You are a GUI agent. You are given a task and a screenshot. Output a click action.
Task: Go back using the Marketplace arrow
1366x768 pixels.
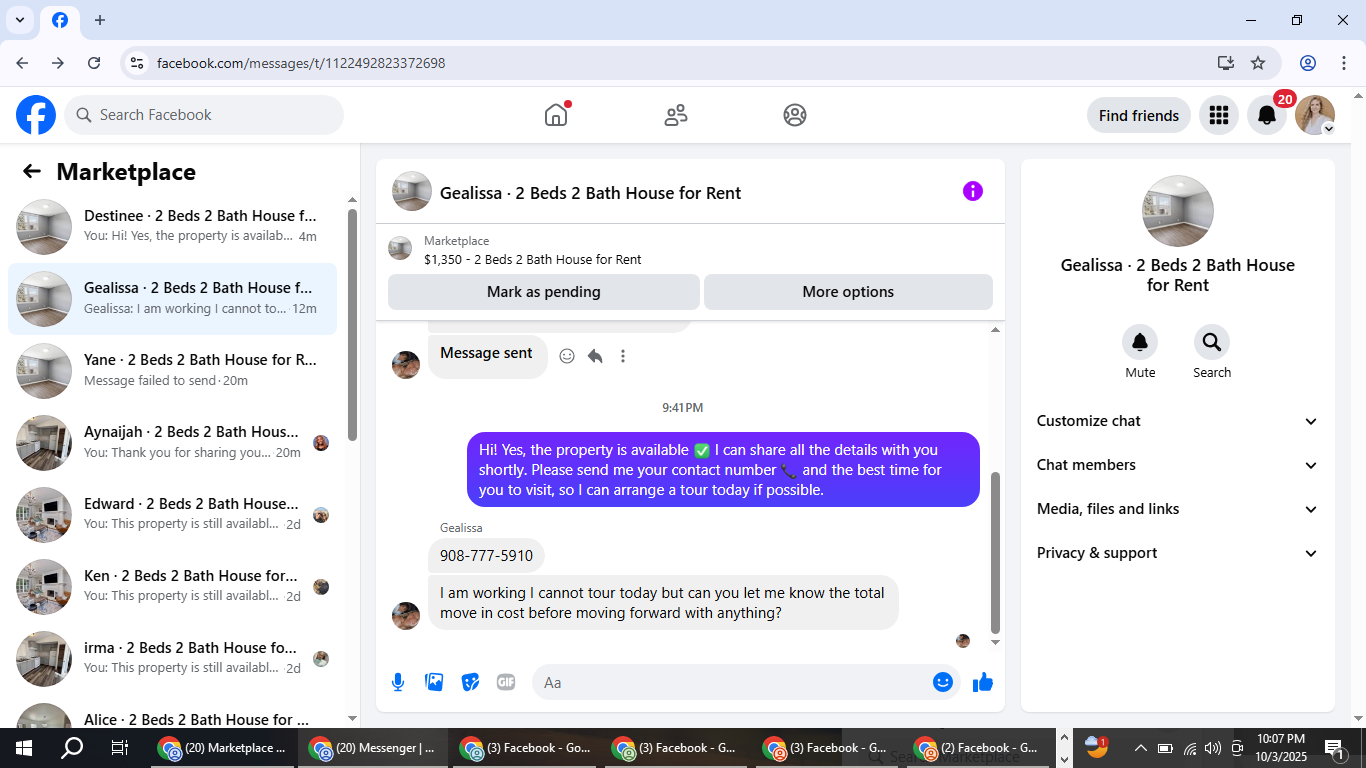pos(32,171)
